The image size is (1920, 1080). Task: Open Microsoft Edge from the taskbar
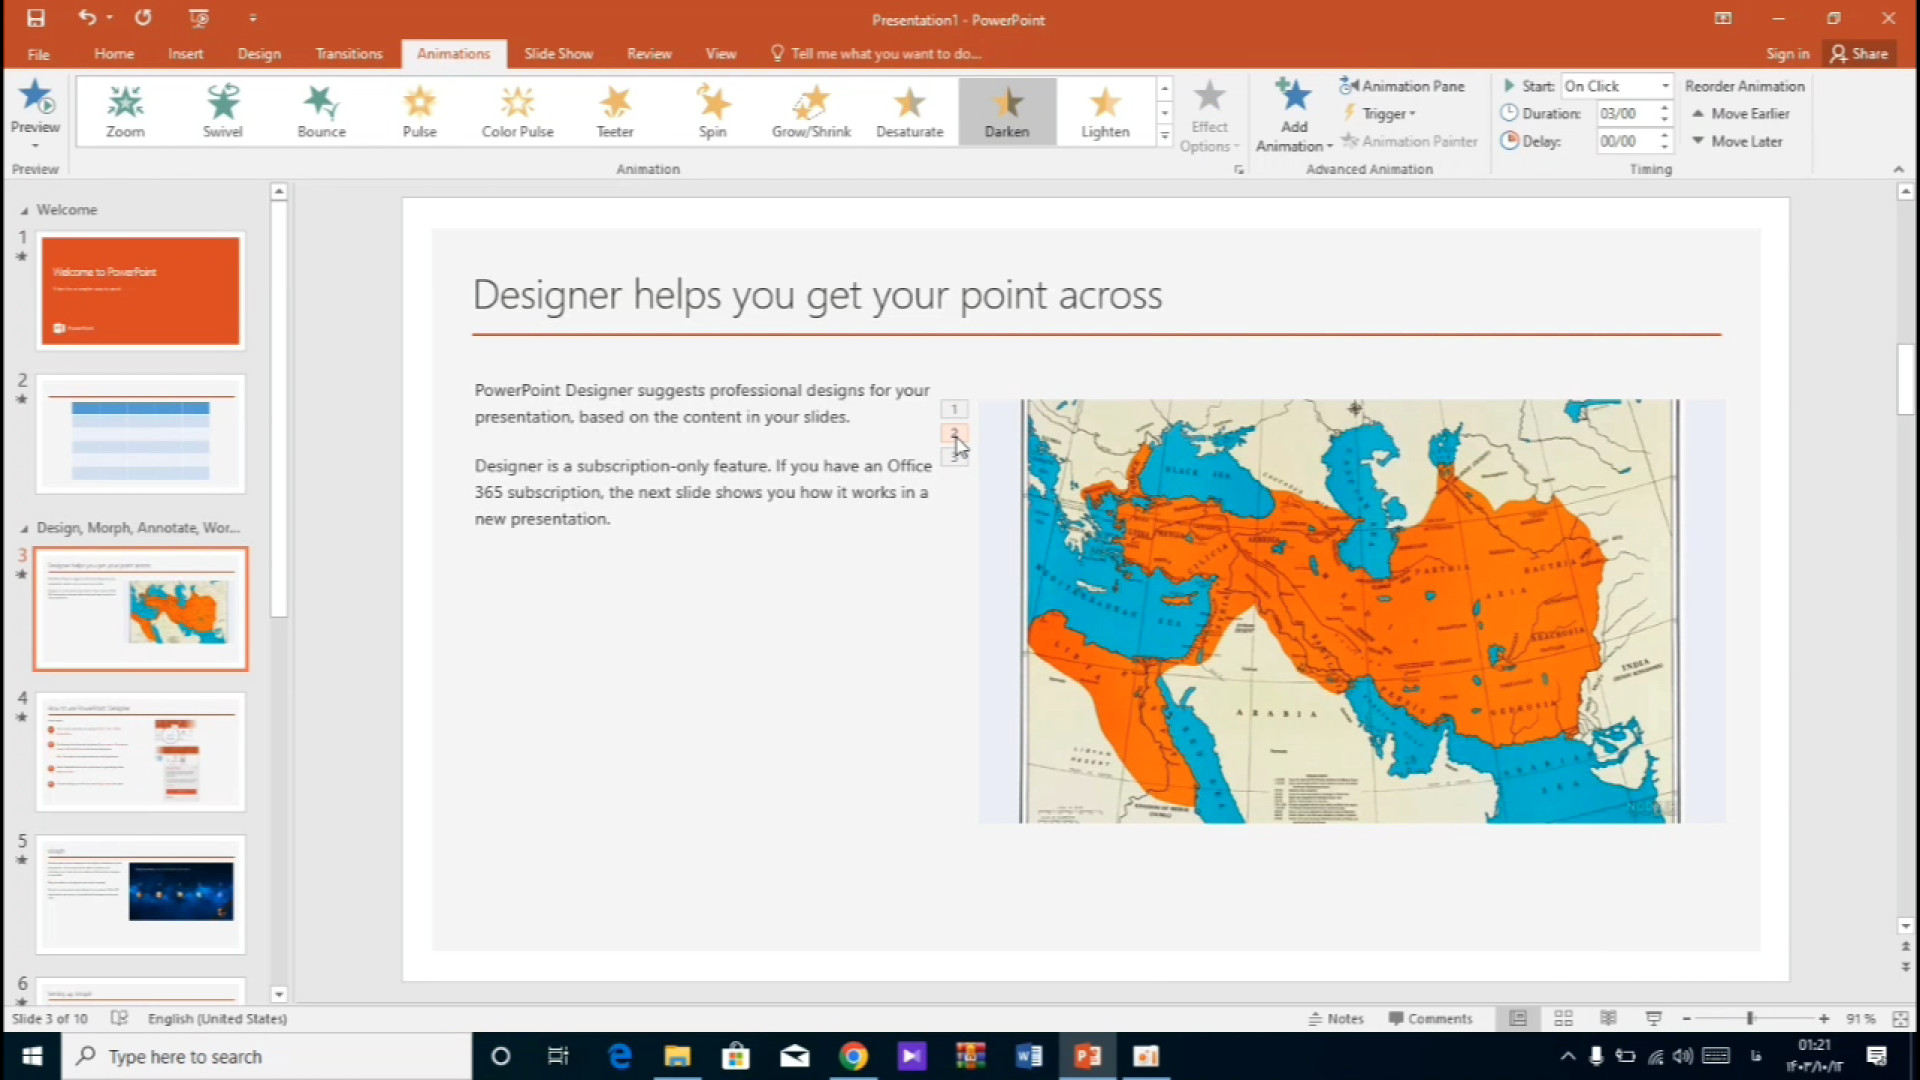620,1056
